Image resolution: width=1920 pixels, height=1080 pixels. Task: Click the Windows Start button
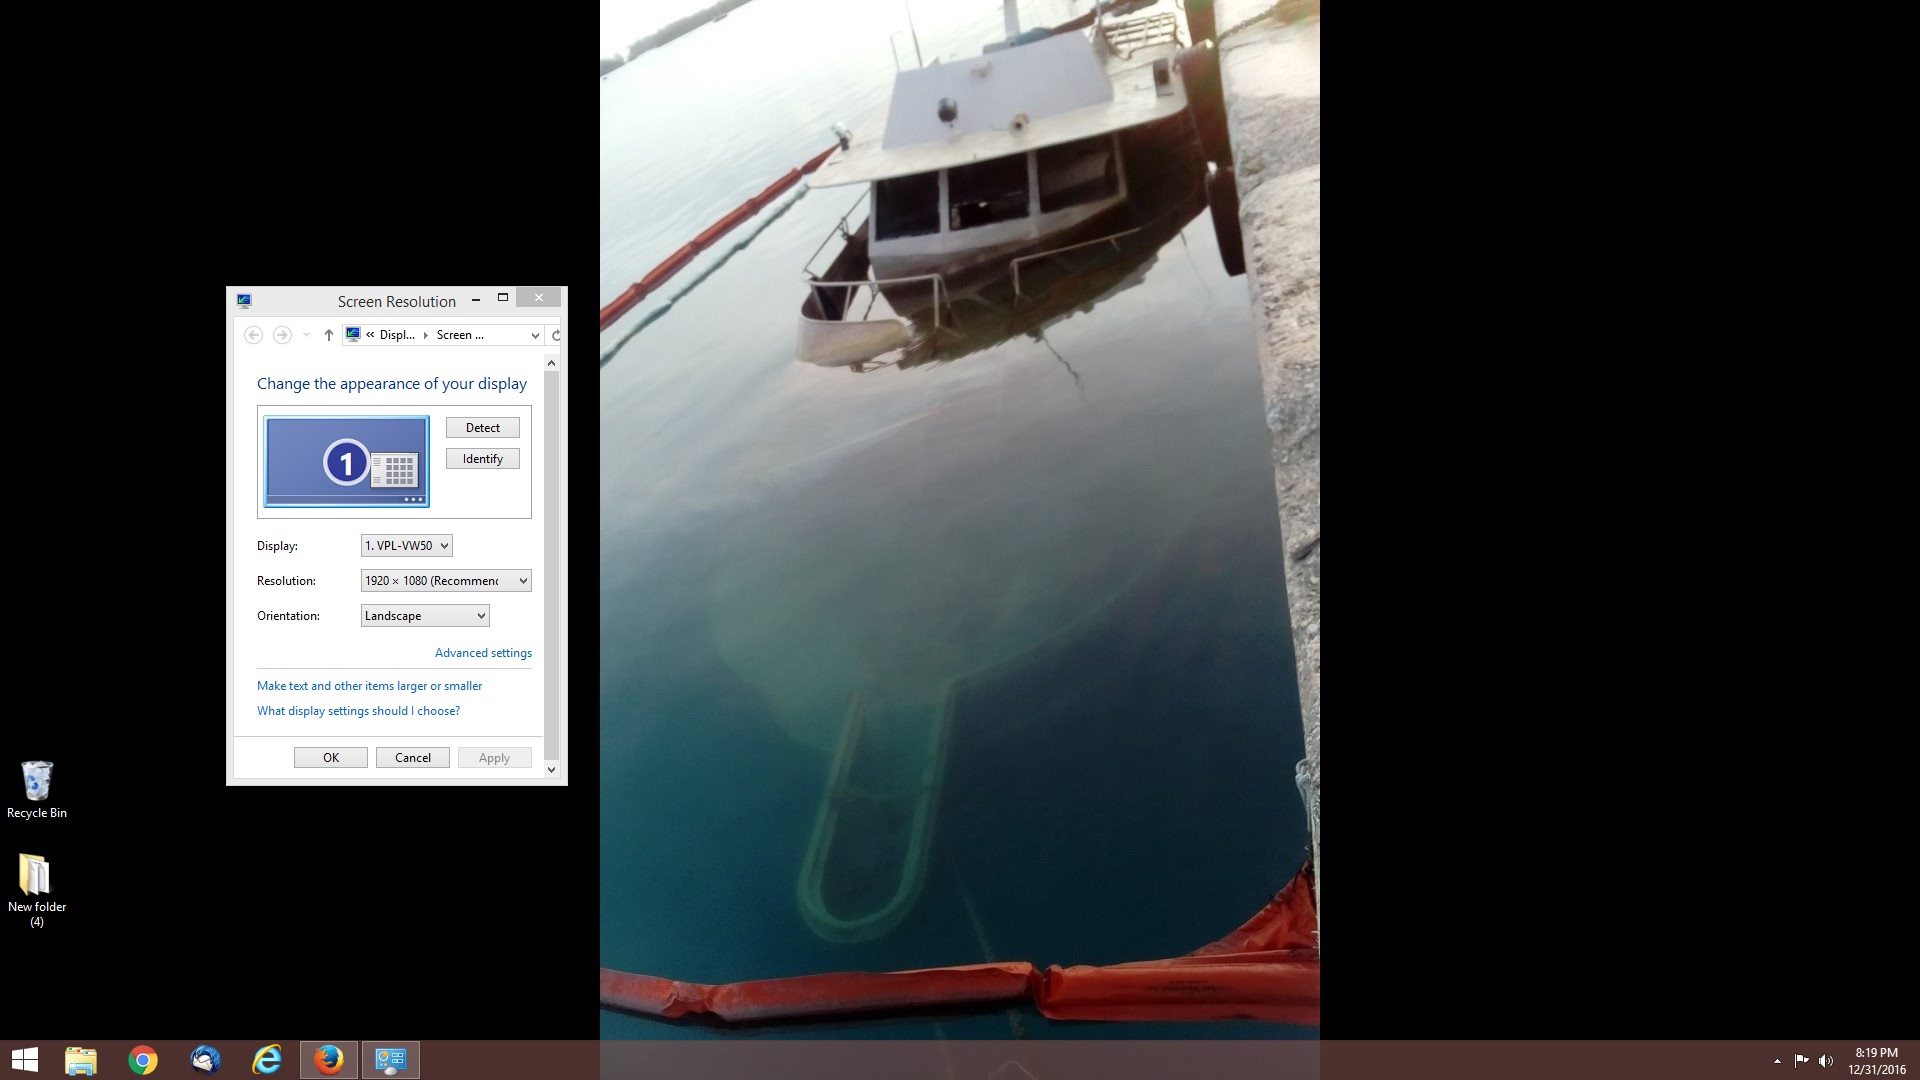[x=25, y=1060]
